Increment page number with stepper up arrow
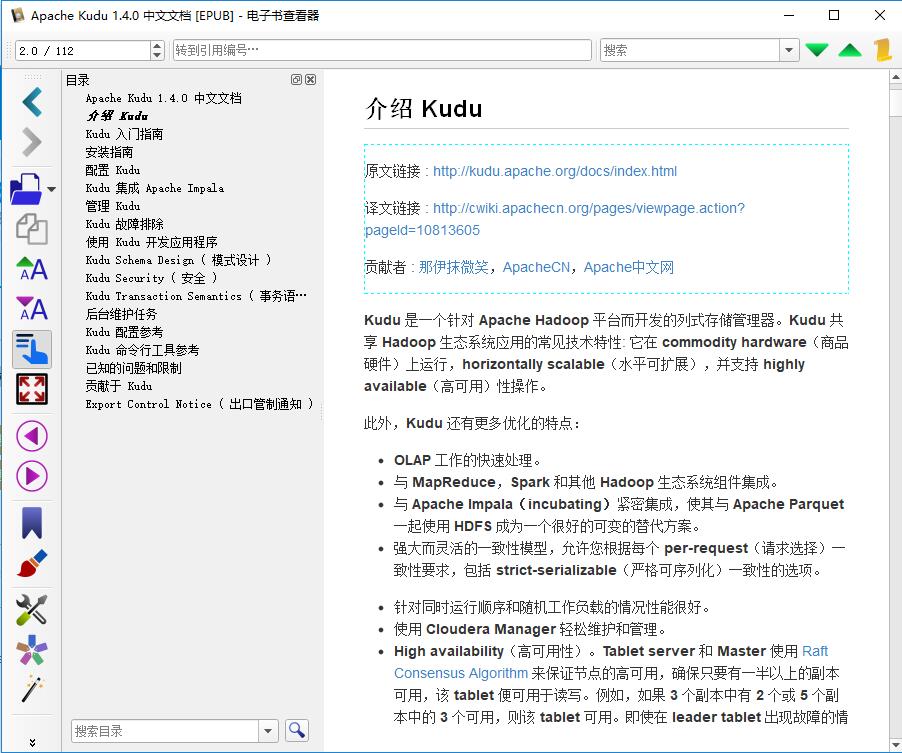Viewport: 902px width, 753px height. pos(157,45)
